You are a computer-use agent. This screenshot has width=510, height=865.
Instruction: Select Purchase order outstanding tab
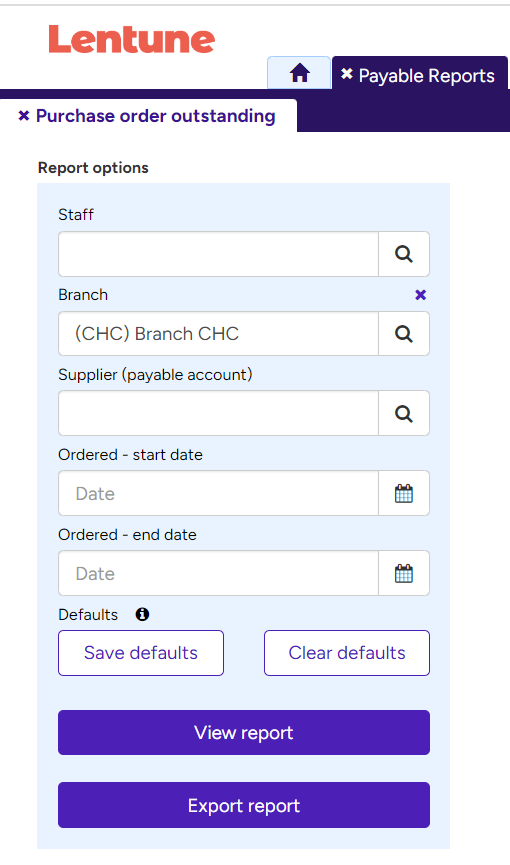coord(156,116)
